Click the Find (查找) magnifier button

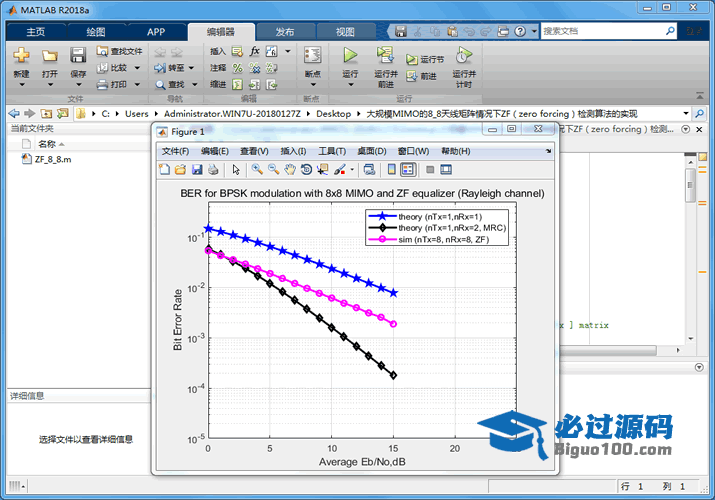click(170, 84)
